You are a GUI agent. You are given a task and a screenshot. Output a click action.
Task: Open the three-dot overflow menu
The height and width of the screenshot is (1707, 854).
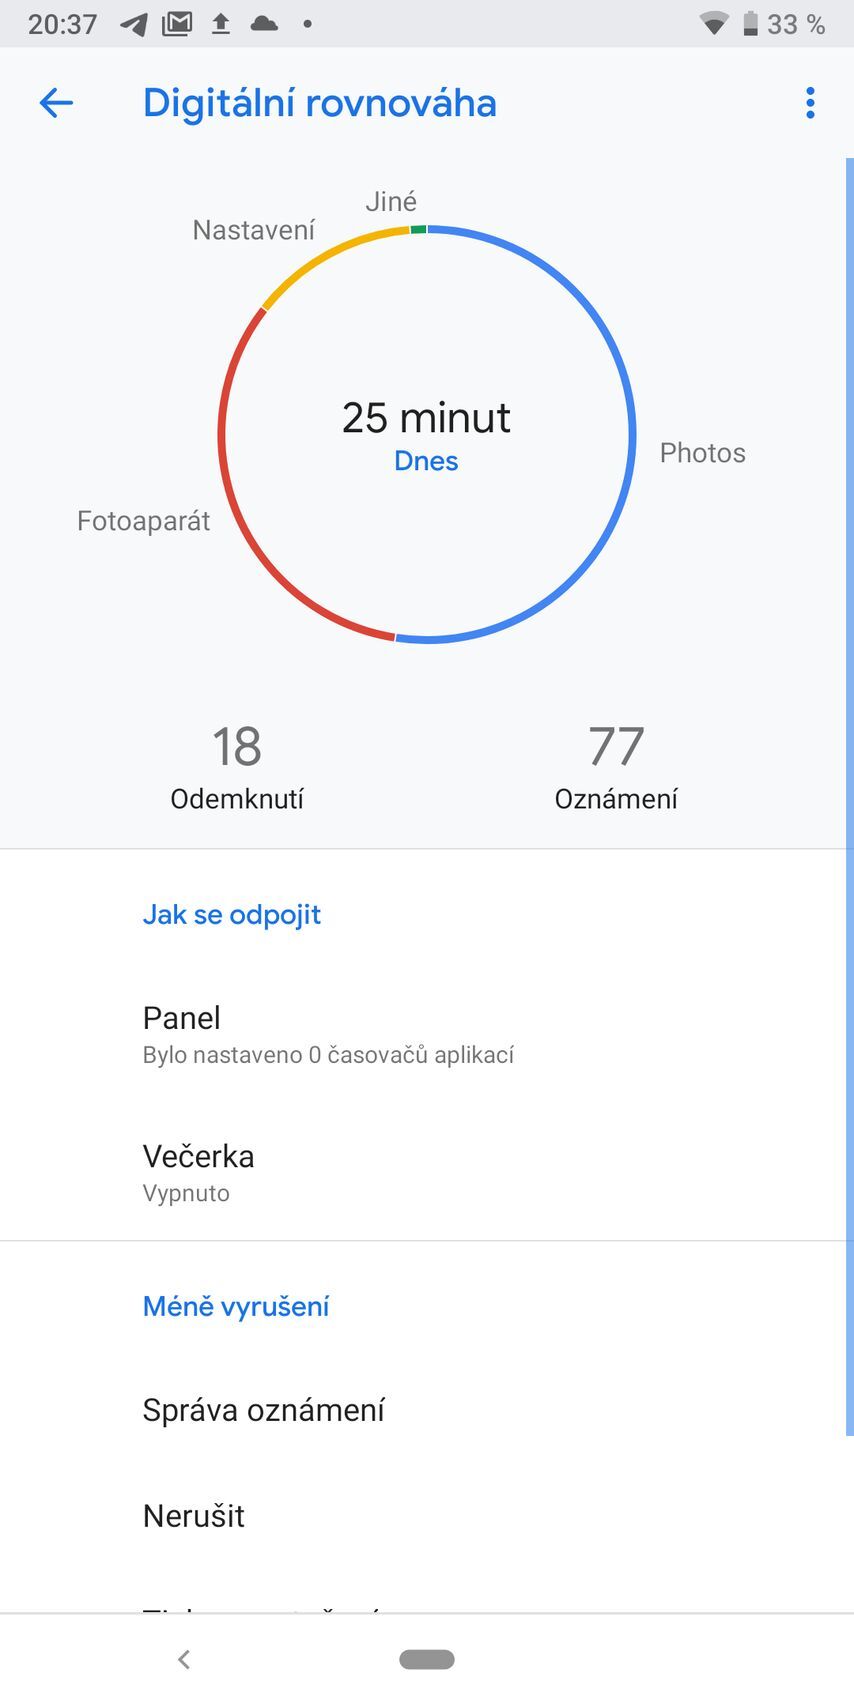pos(809,103)
